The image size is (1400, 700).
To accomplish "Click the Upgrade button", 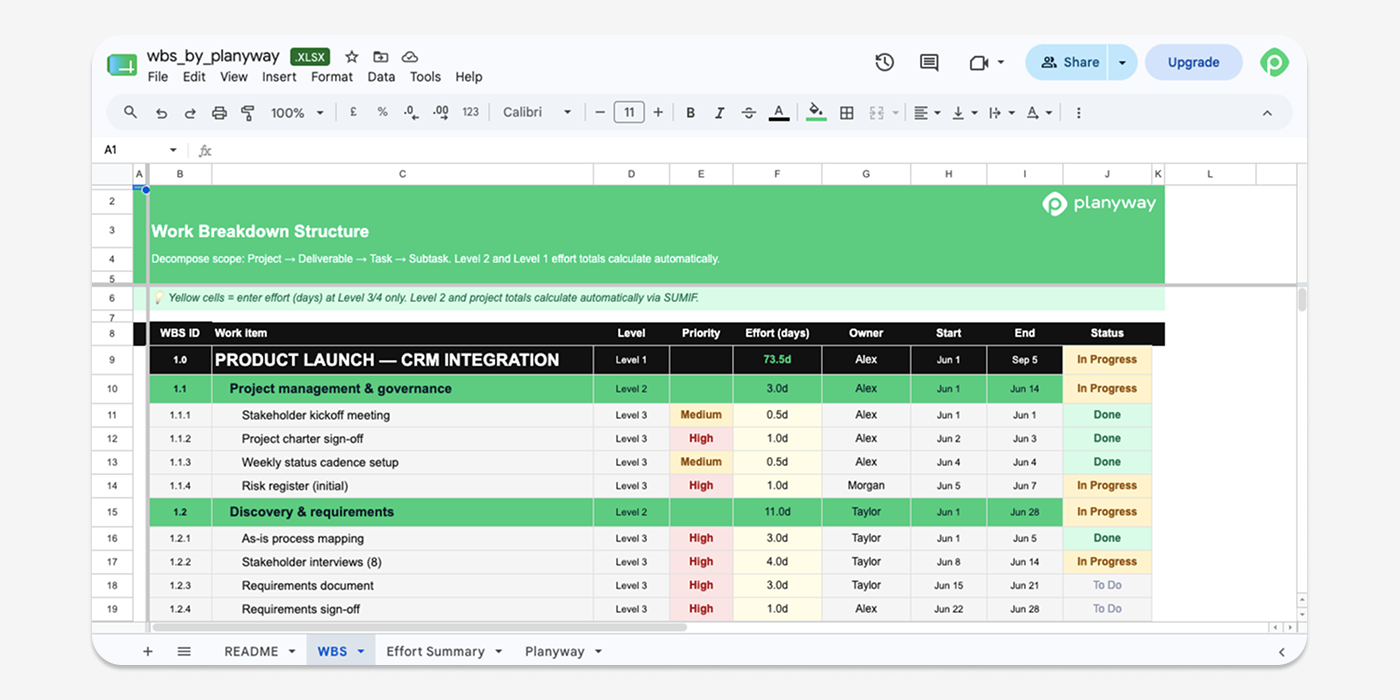I will pyautogui.click(x=1193, y=62).
